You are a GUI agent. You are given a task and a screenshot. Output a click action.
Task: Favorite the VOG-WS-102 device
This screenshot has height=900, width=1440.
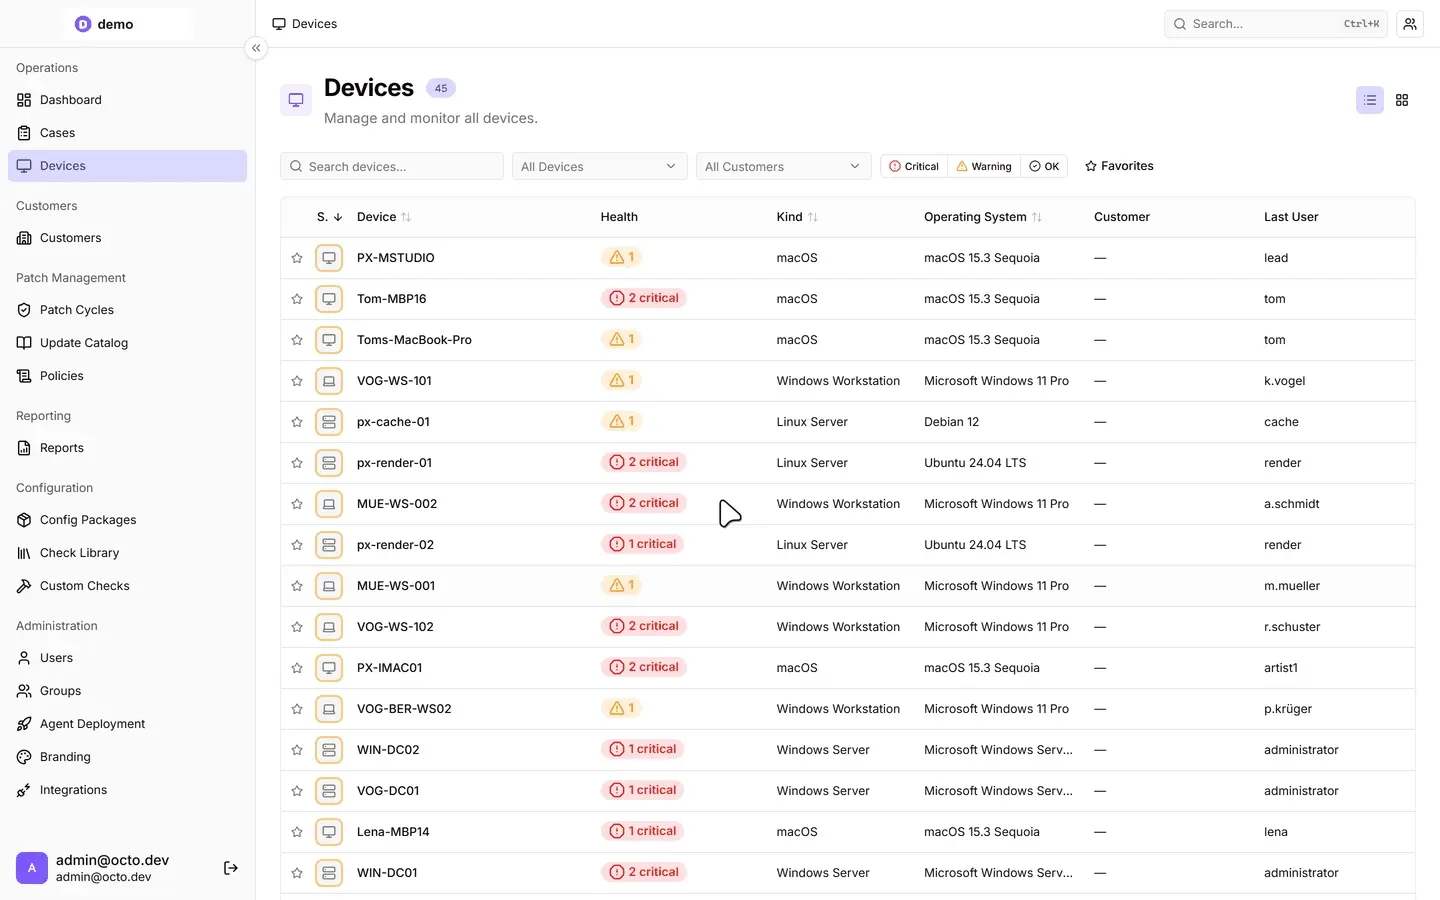tap(297, 627)
